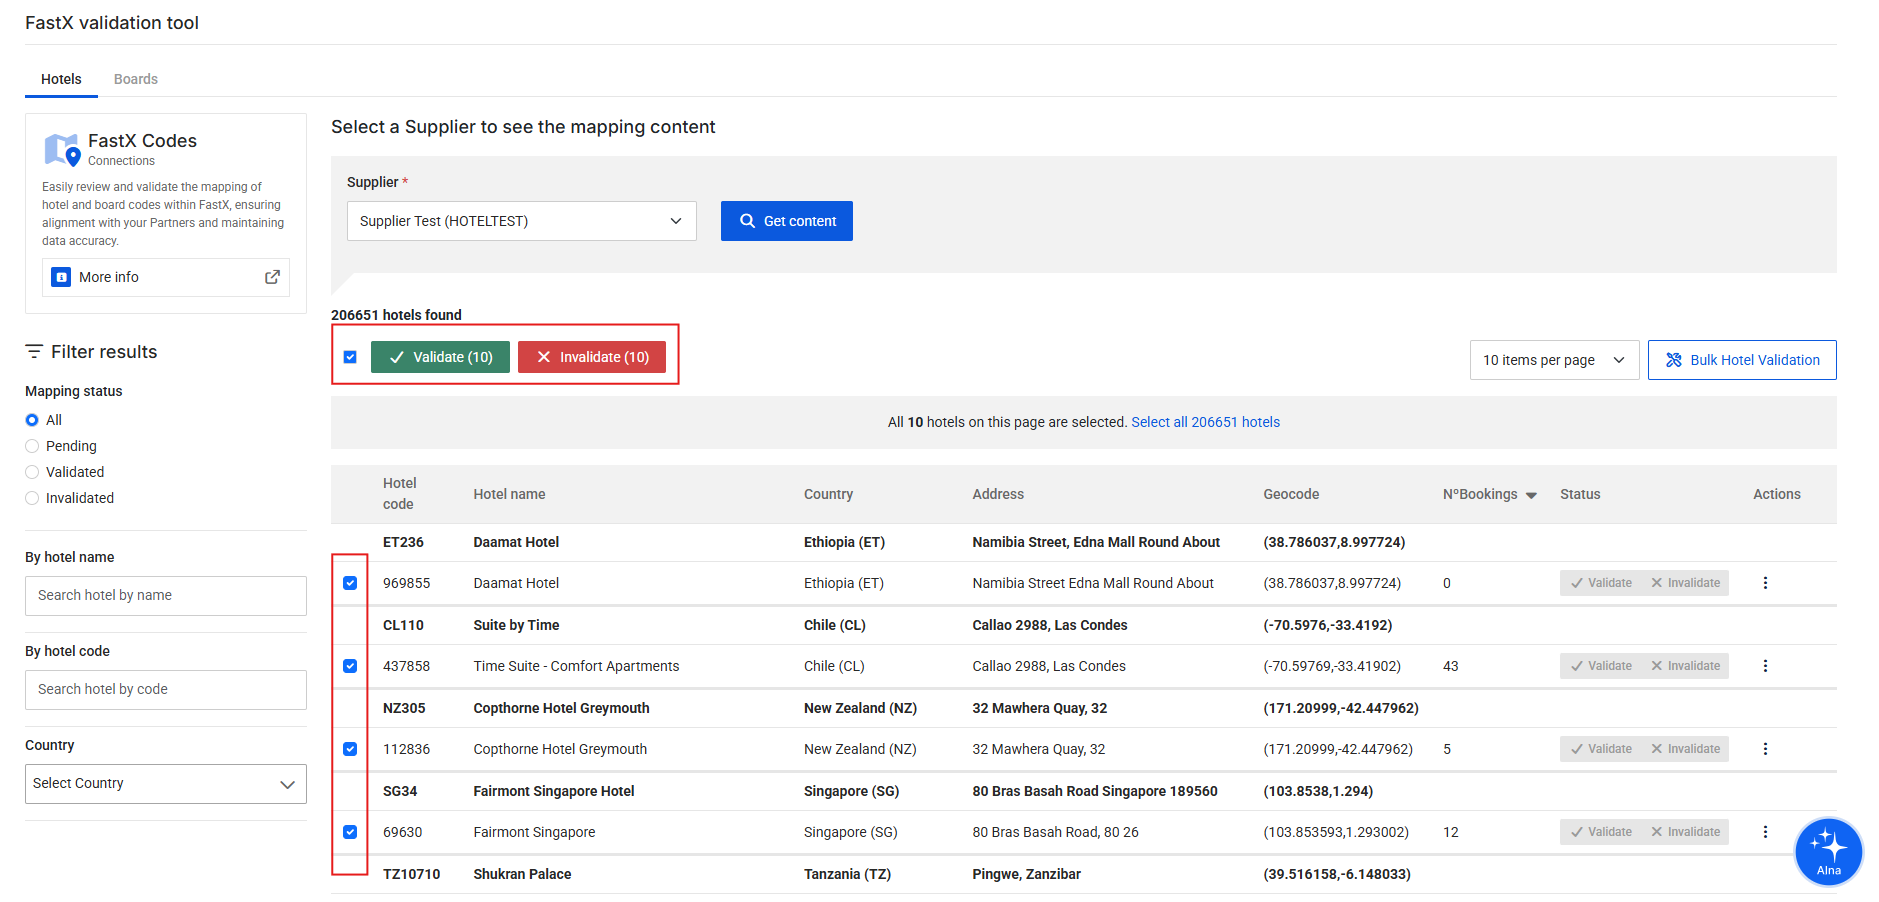Image resolution: width=1879 pixels, height=902 pixels.
Task: Click the magnifier icon inside Get content button
Action: (746, 220)
